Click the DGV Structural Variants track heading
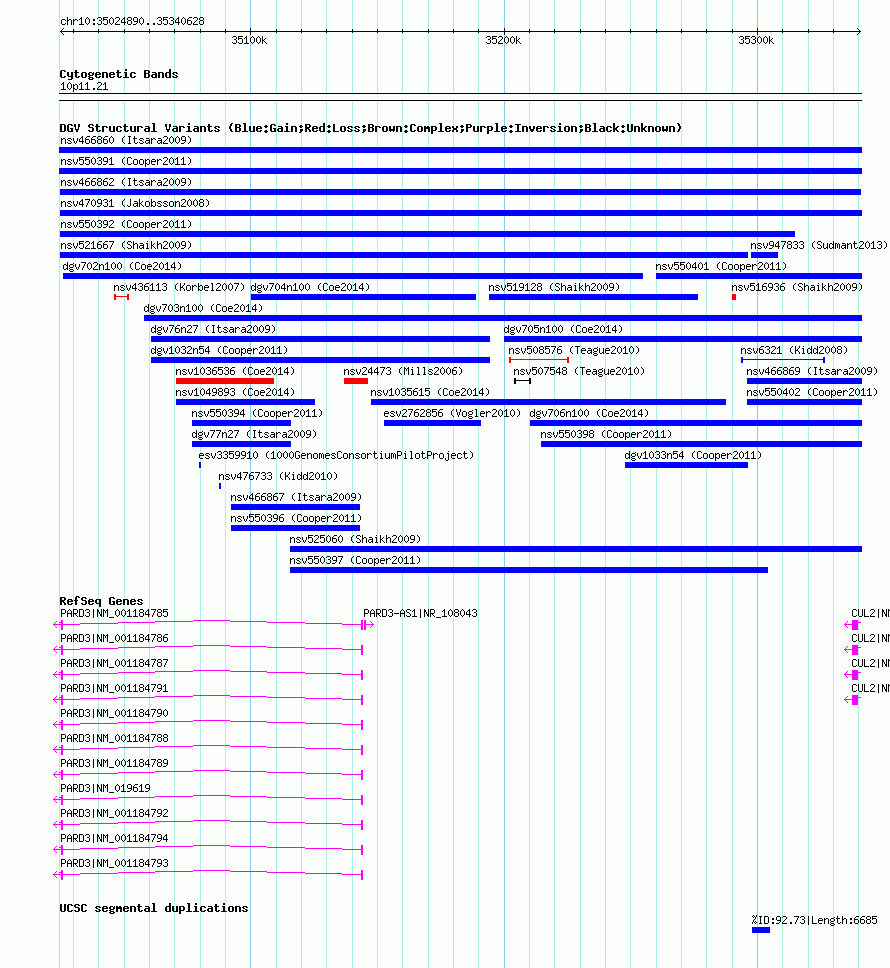Image resolution: width=890 pixels, height=968 pixels. click(x=370, y=128)
